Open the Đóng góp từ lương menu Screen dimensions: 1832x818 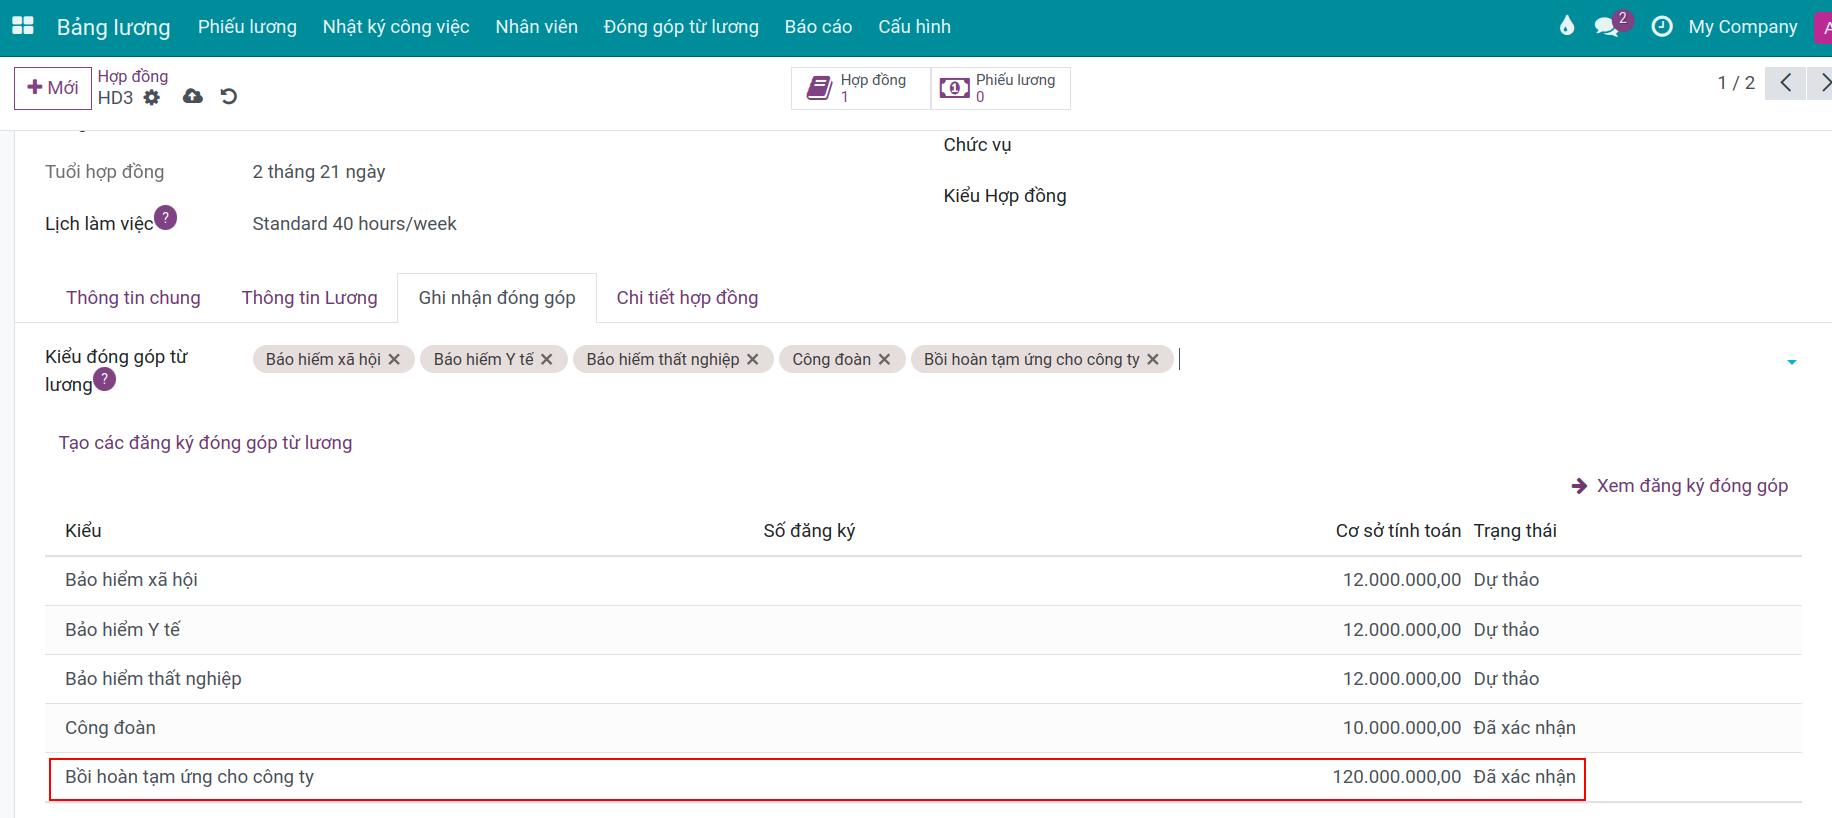[x=681, y=27]
